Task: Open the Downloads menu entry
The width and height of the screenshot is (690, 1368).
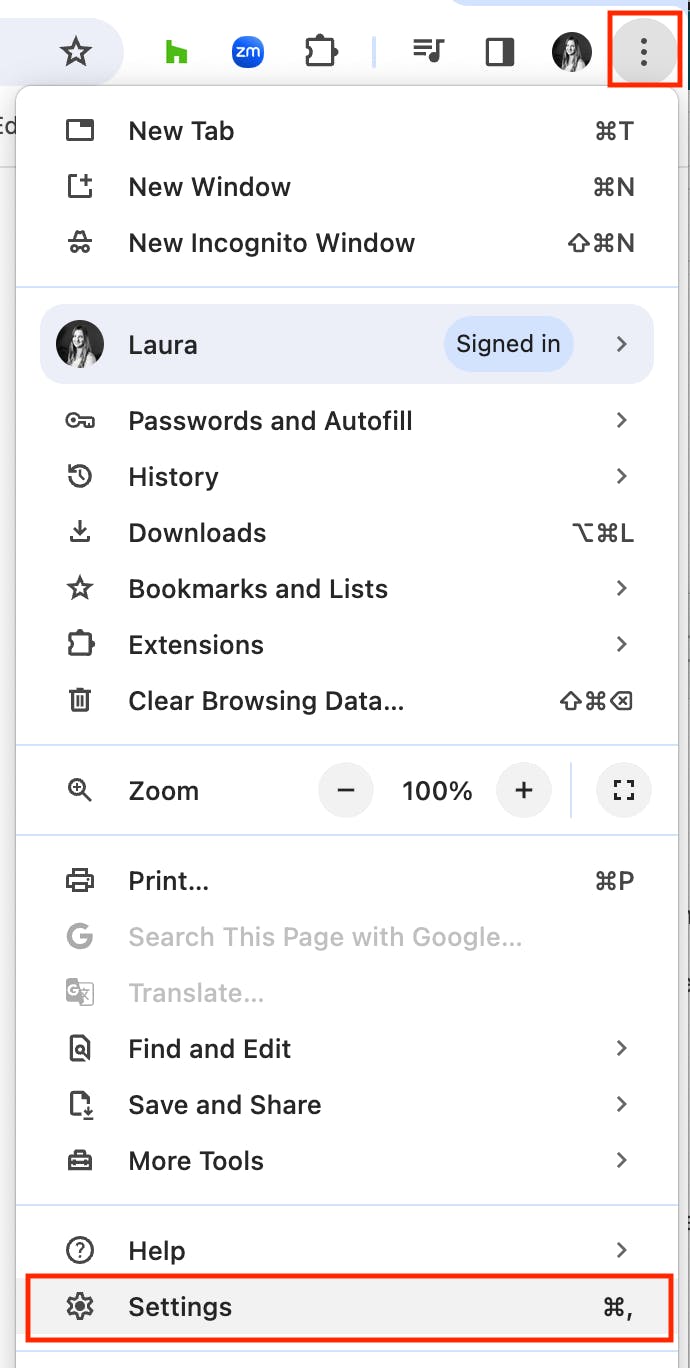Action: click(x=346, y=533)
